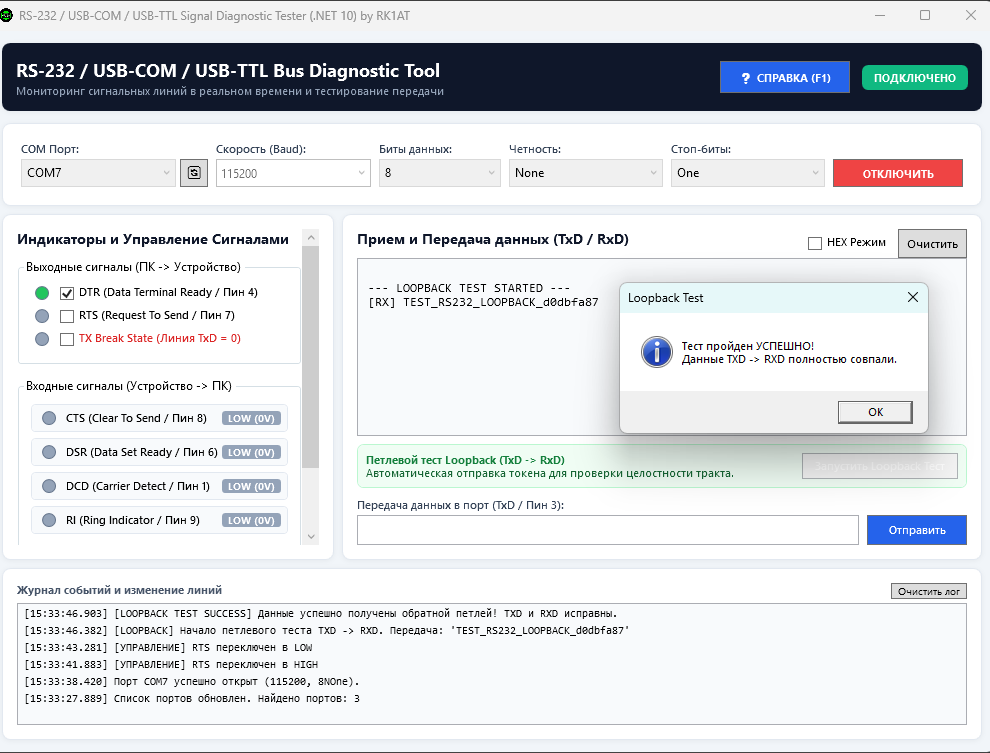990x753 pixels.
Task: Click the signals panel scrollbar thumb
Action: point(311,357)
